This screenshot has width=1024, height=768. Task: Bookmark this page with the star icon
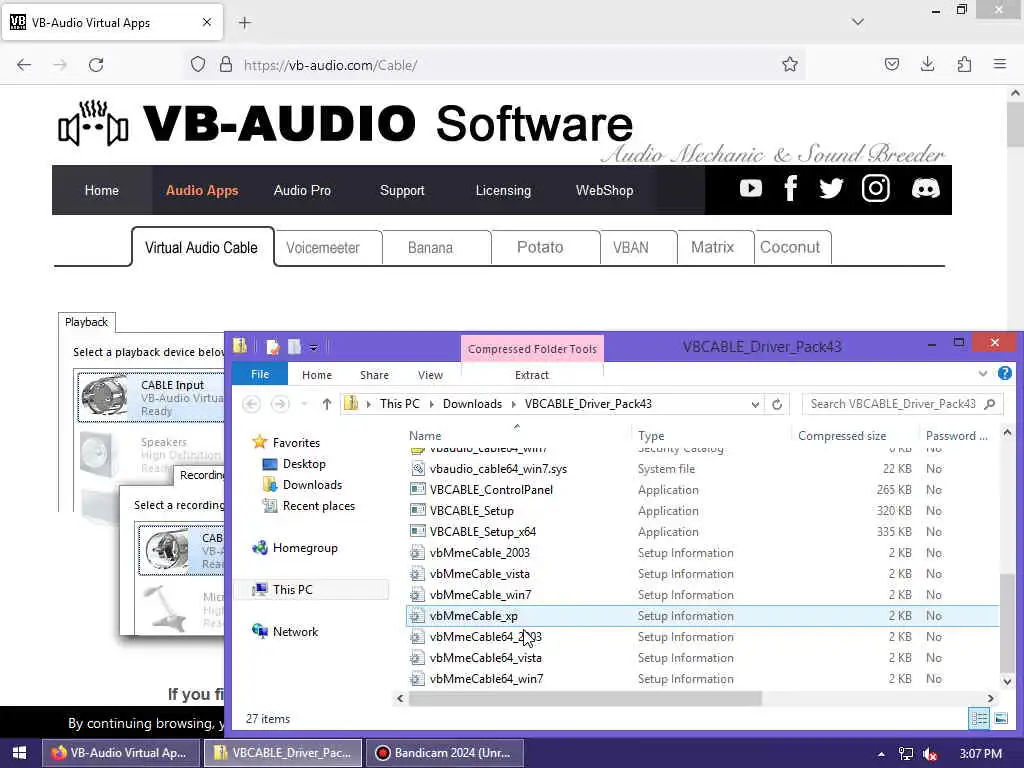pyautogui.click(x=790, y=64)
